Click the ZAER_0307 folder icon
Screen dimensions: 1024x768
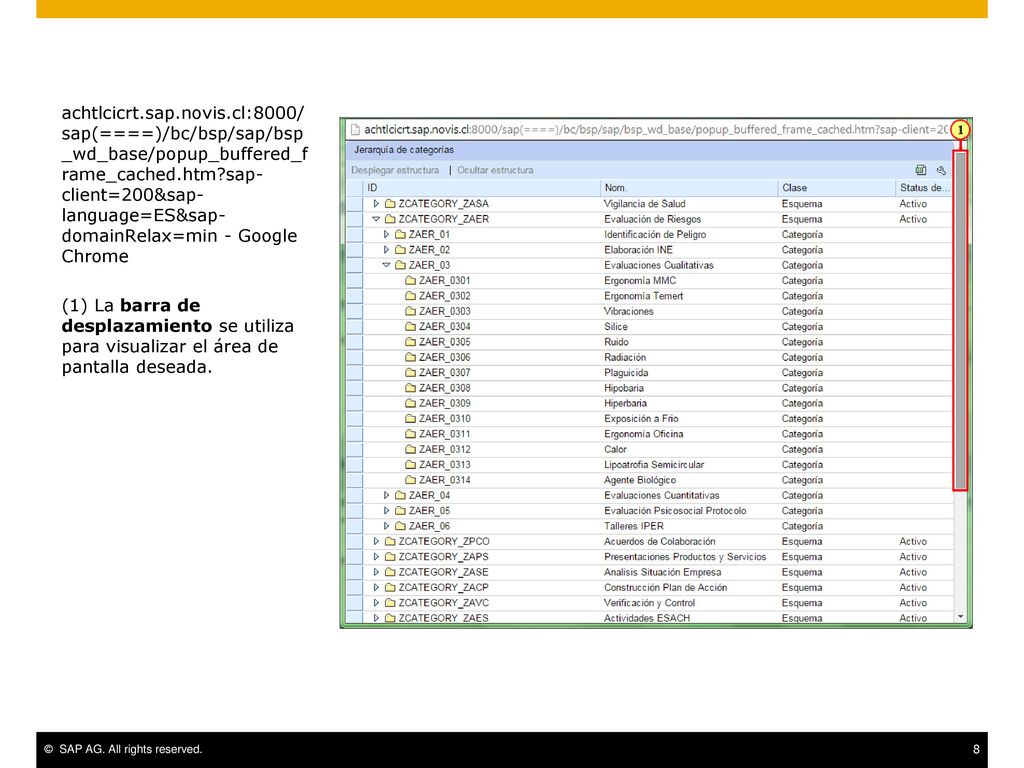(410, 372)
